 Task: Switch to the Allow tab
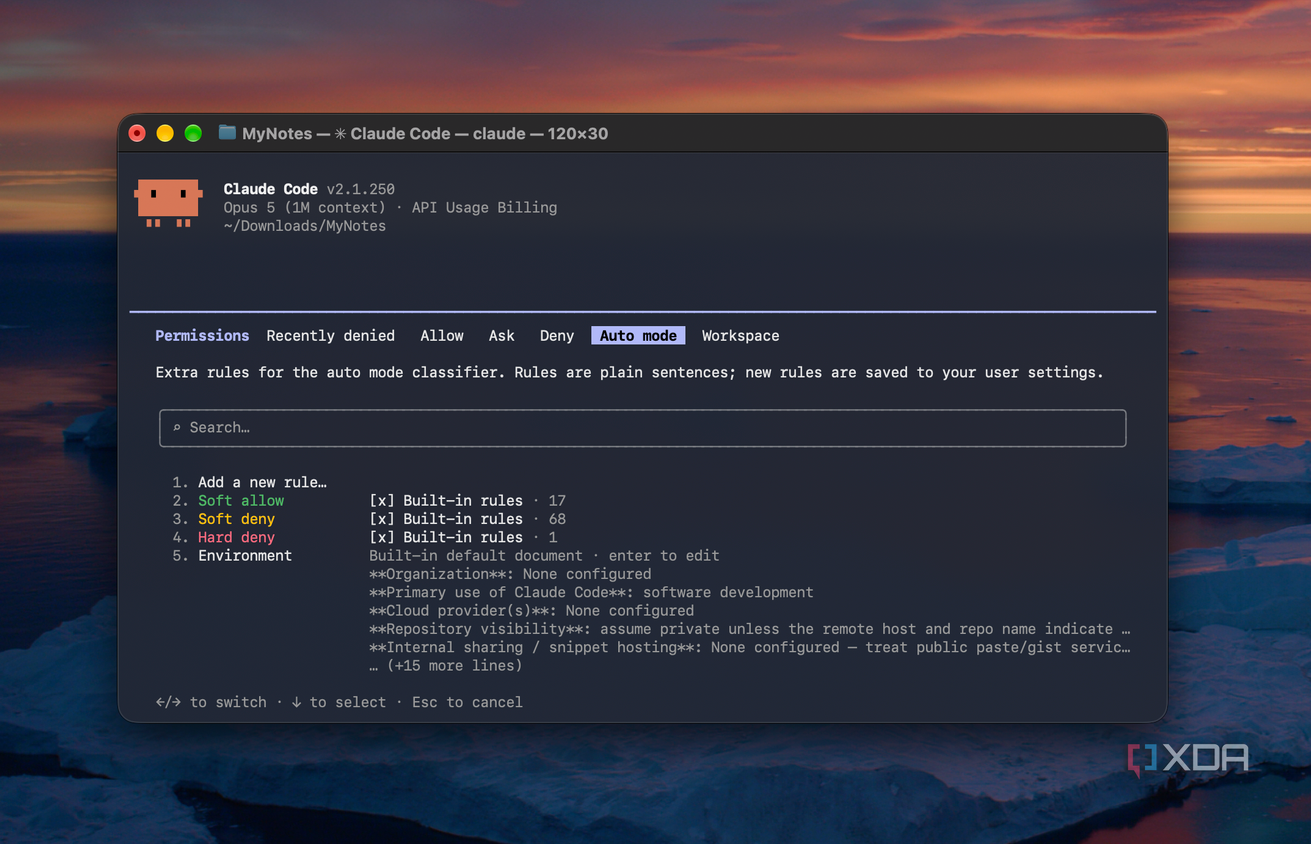click(x=442, y=336)
